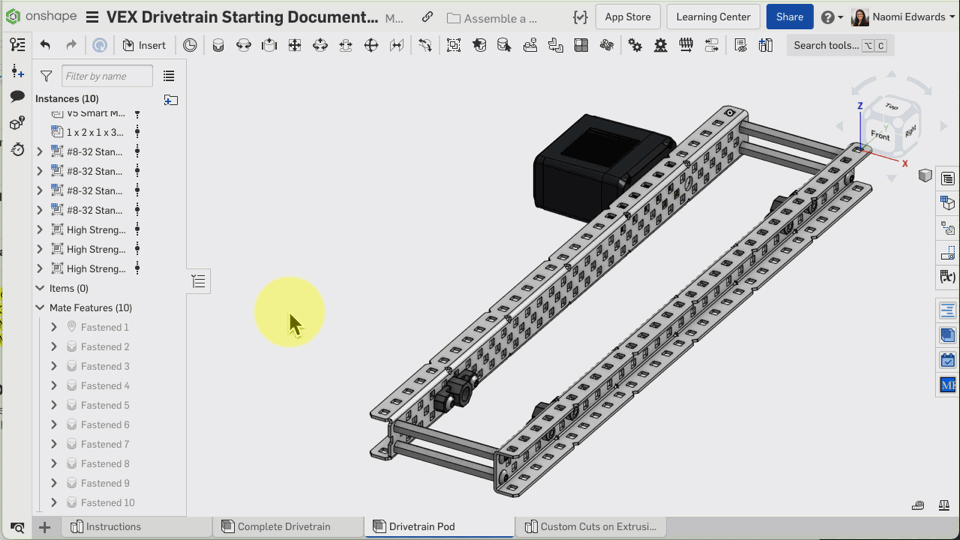Image resolution: width=960 pixels, height=540 pixels.
Task: Open the Learning Center
Action: [713, 17]
